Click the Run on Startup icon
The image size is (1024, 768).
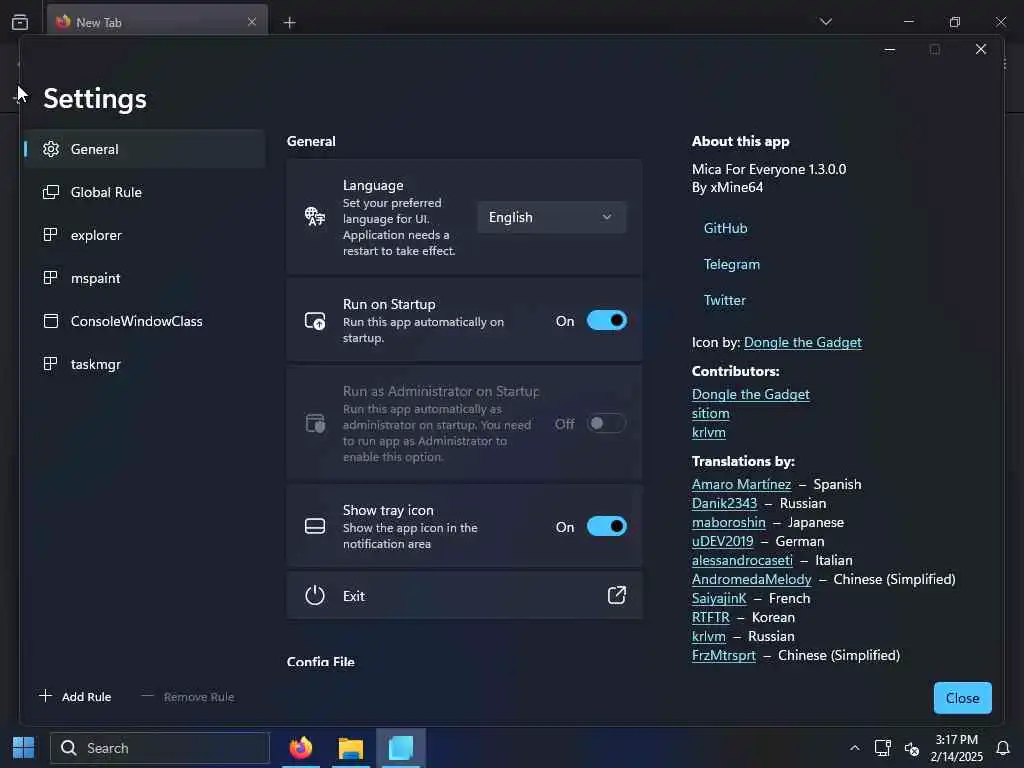(315, 321)
